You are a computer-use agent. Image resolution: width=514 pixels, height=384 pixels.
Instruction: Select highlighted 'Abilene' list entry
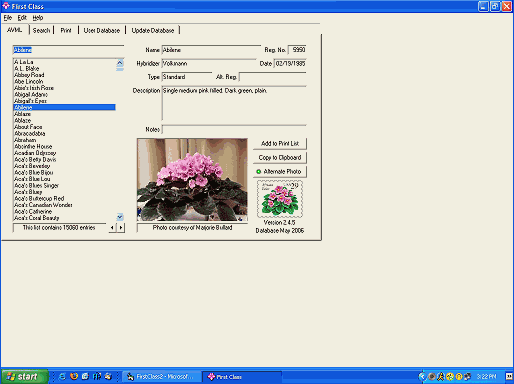pos(64,107)
